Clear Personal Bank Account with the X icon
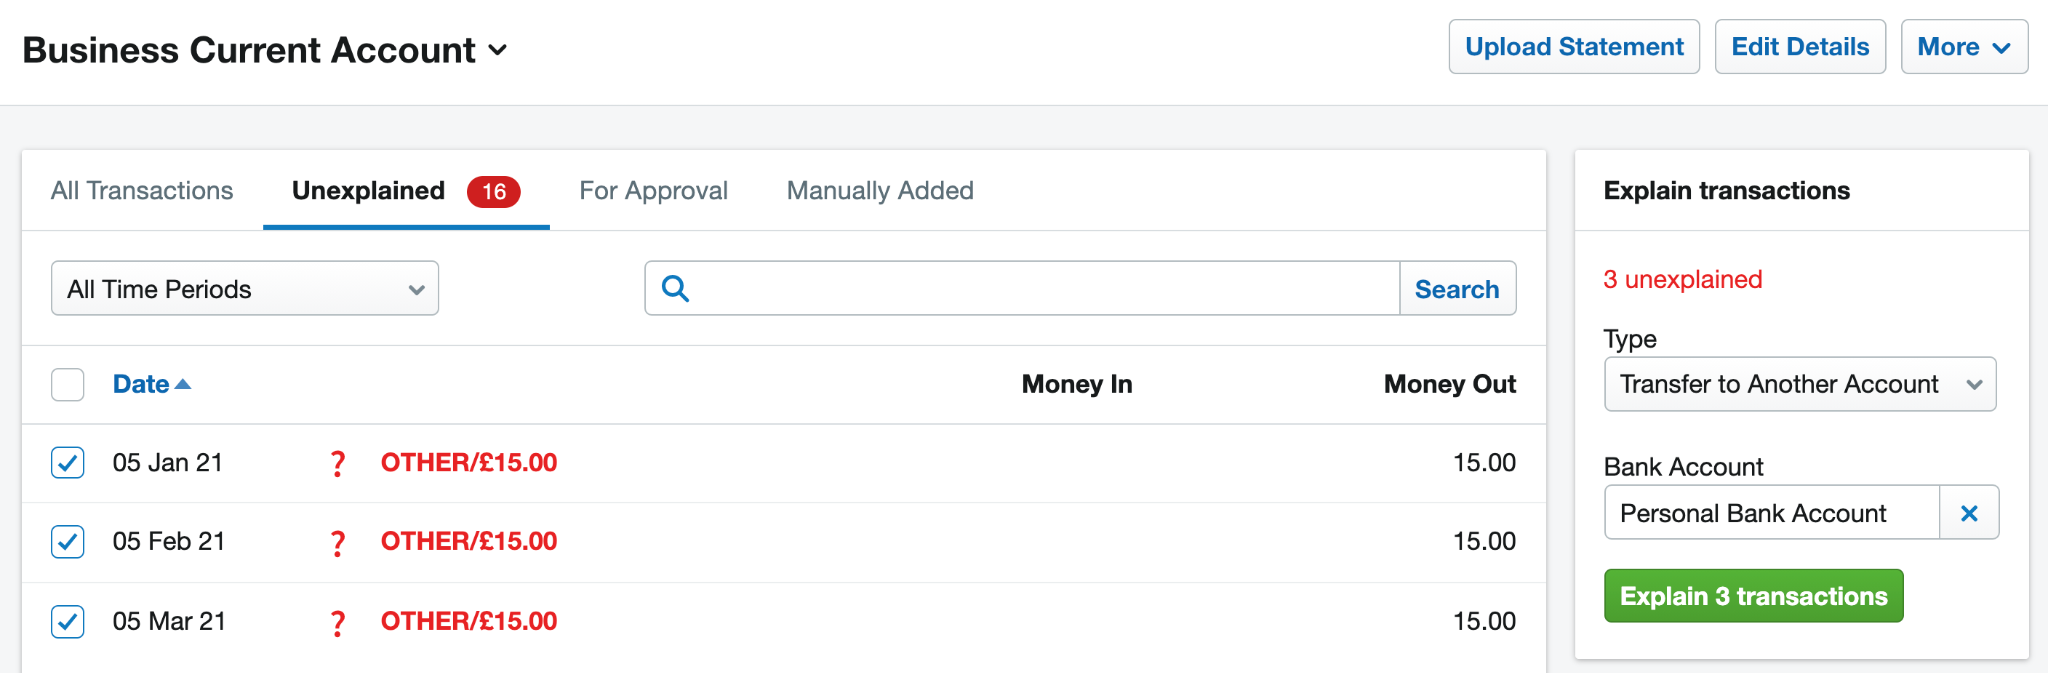 click(x=1969, y=513)
